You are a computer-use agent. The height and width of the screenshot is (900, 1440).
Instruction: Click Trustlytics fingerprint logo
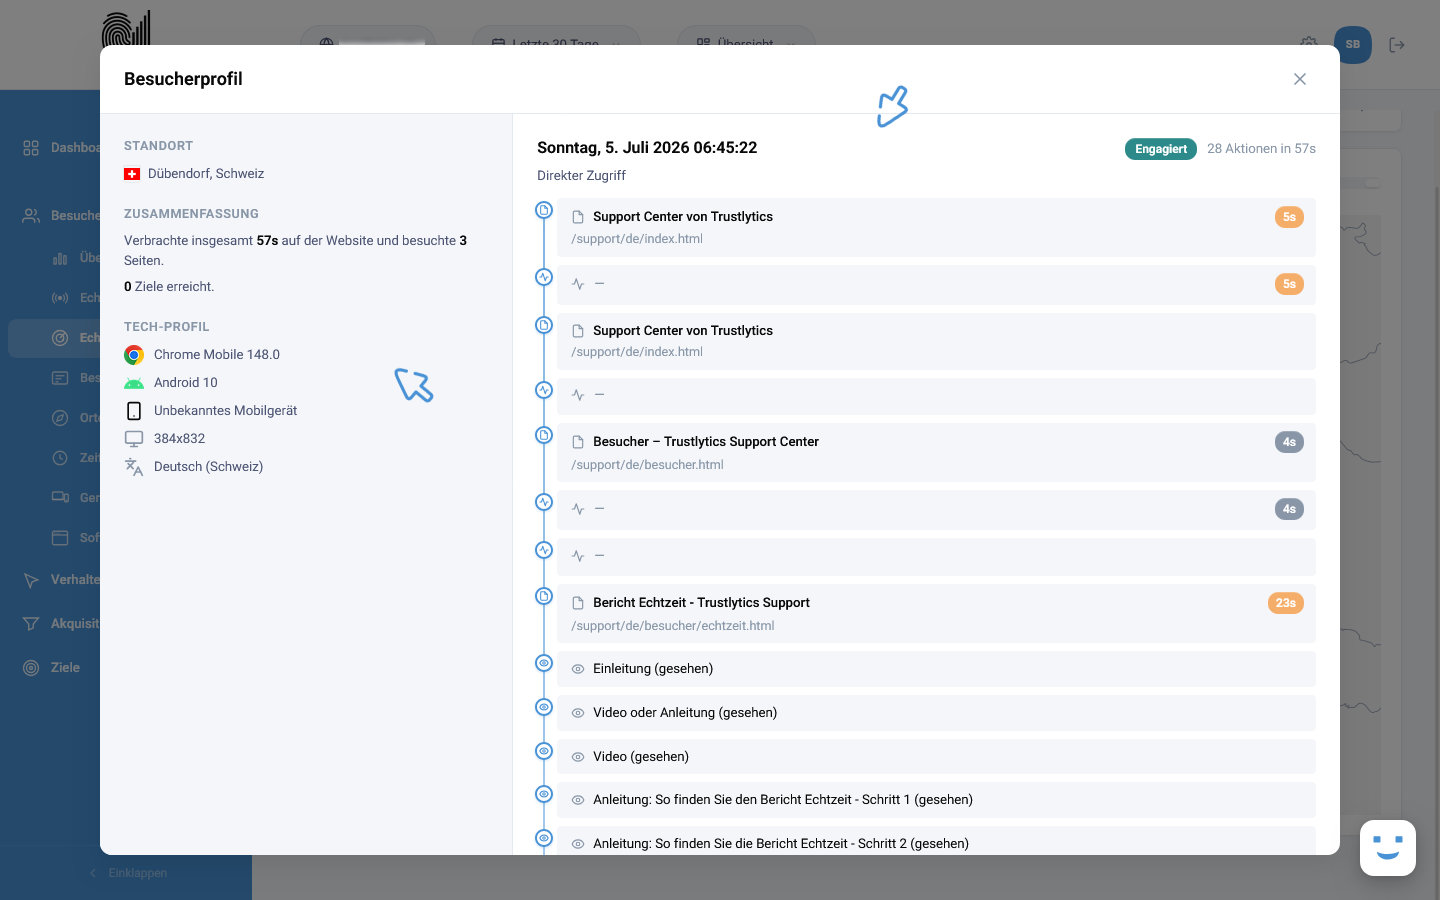(126, 28)
